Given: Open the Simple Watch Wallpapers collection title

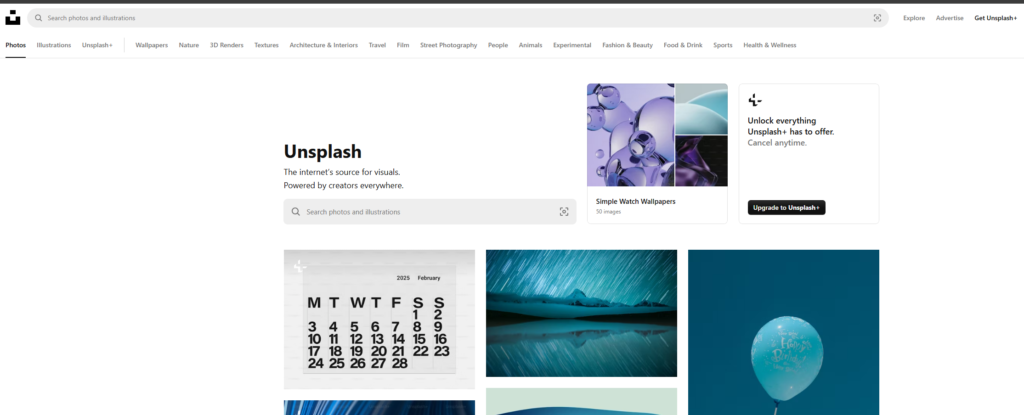Looking at the screenshot, I should click(635, 201).
